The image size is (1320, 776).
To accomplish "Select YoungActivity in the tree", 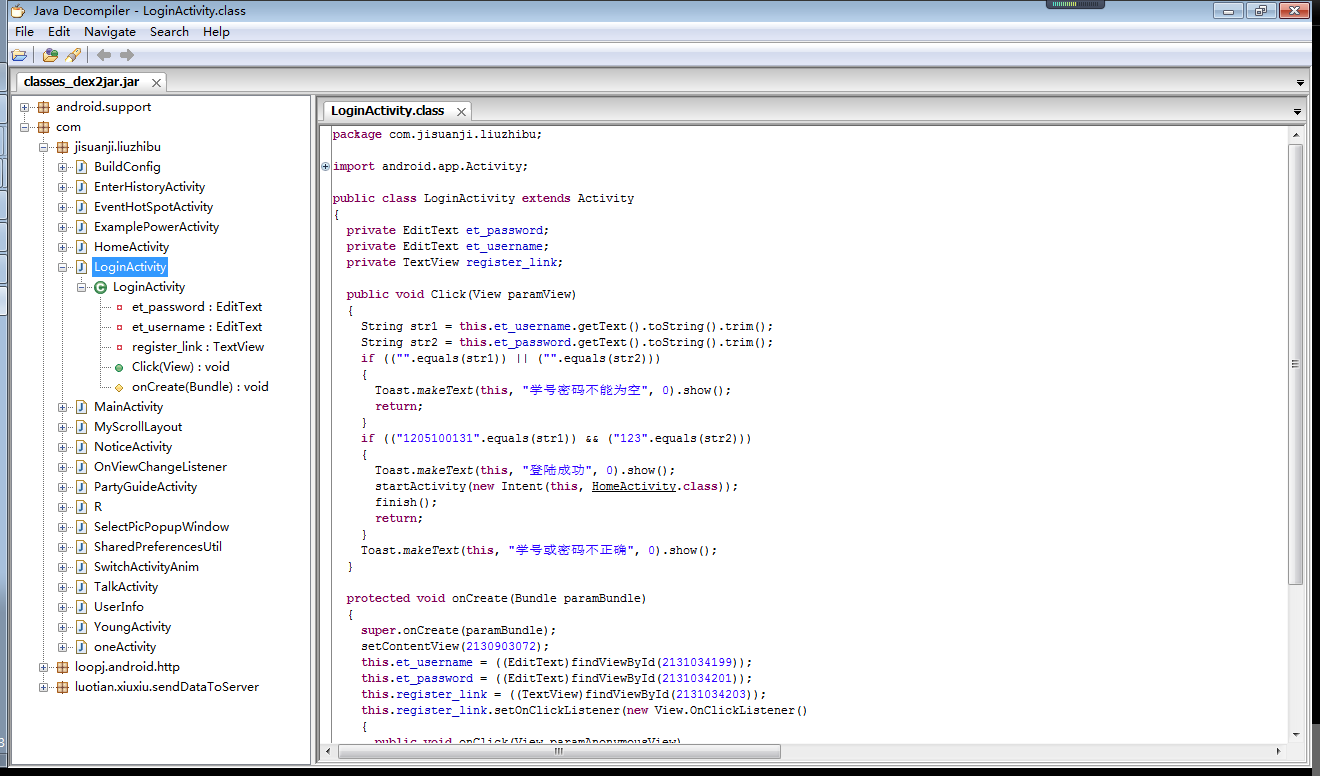I will (132, 627).
